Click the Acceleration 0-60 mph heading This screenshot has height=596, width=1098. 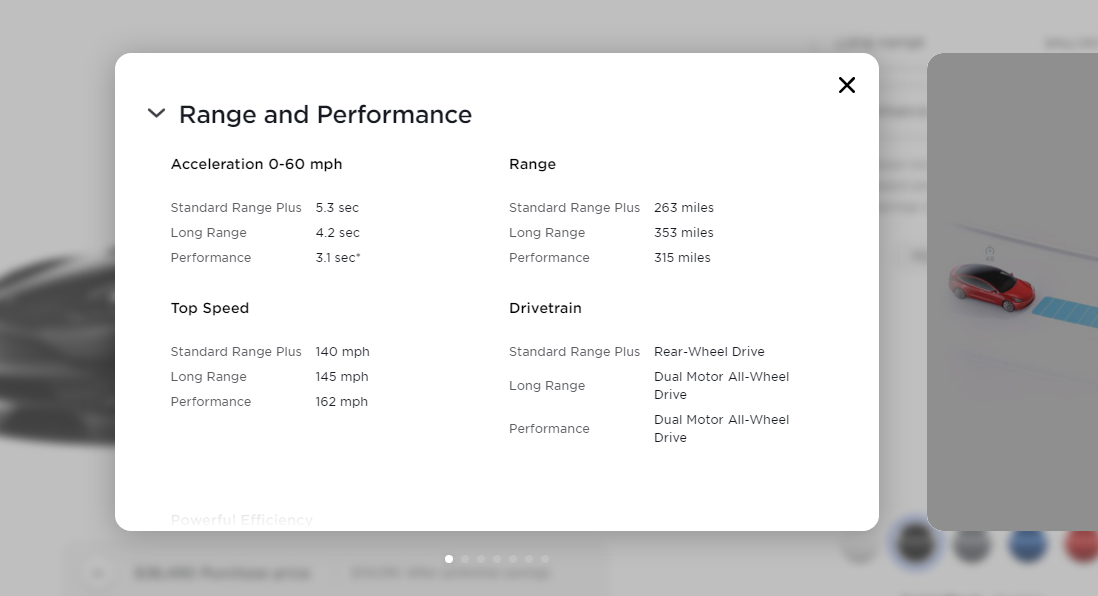tap(256, 164)
